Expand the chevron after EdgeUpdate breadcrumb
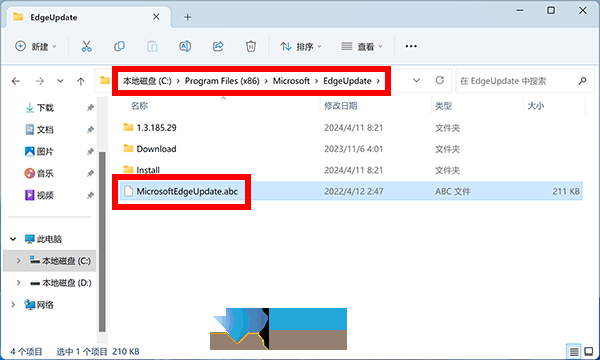The width and height of the screenshot is (600, 360). click(x=378, y=81)
